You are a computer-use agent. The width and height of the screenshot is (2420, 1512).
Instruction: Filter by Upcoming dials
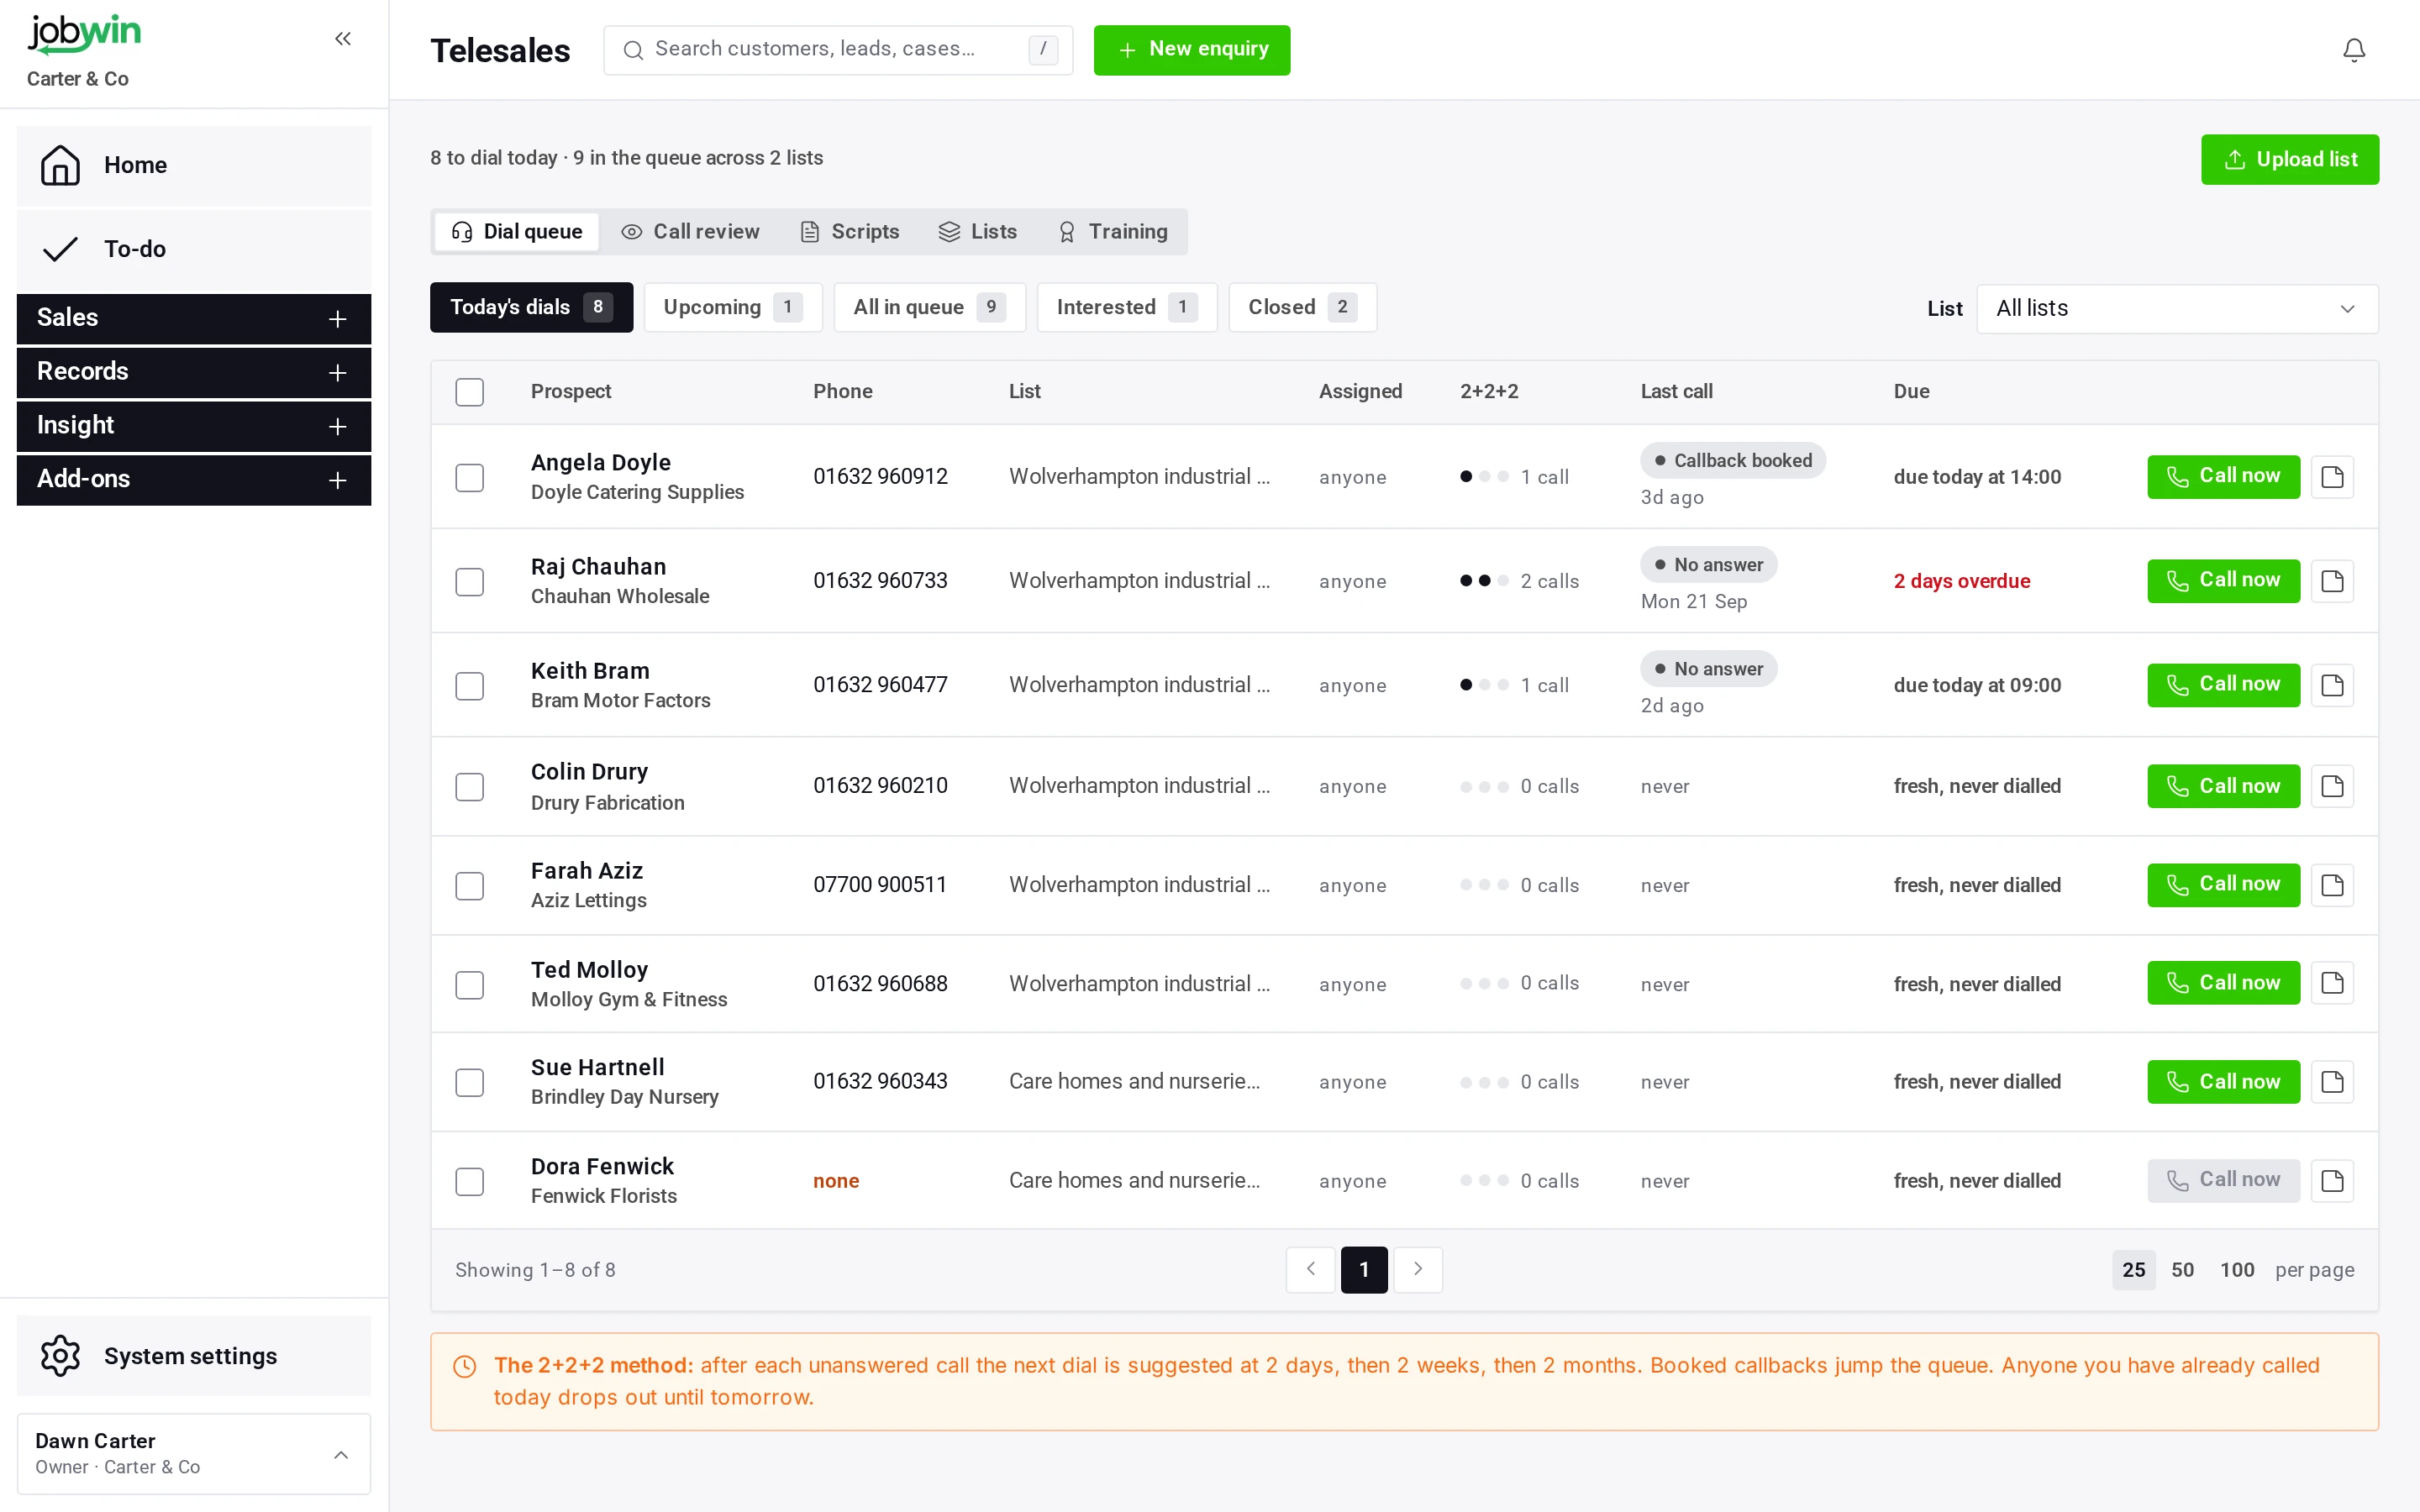tap(732, 307)
